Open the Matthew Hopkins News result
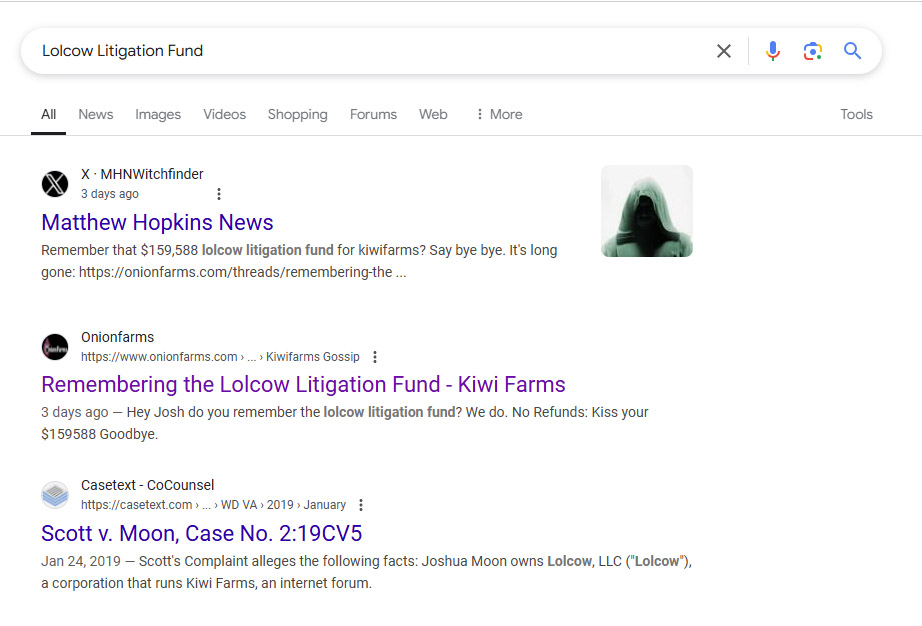 point(157,223)
